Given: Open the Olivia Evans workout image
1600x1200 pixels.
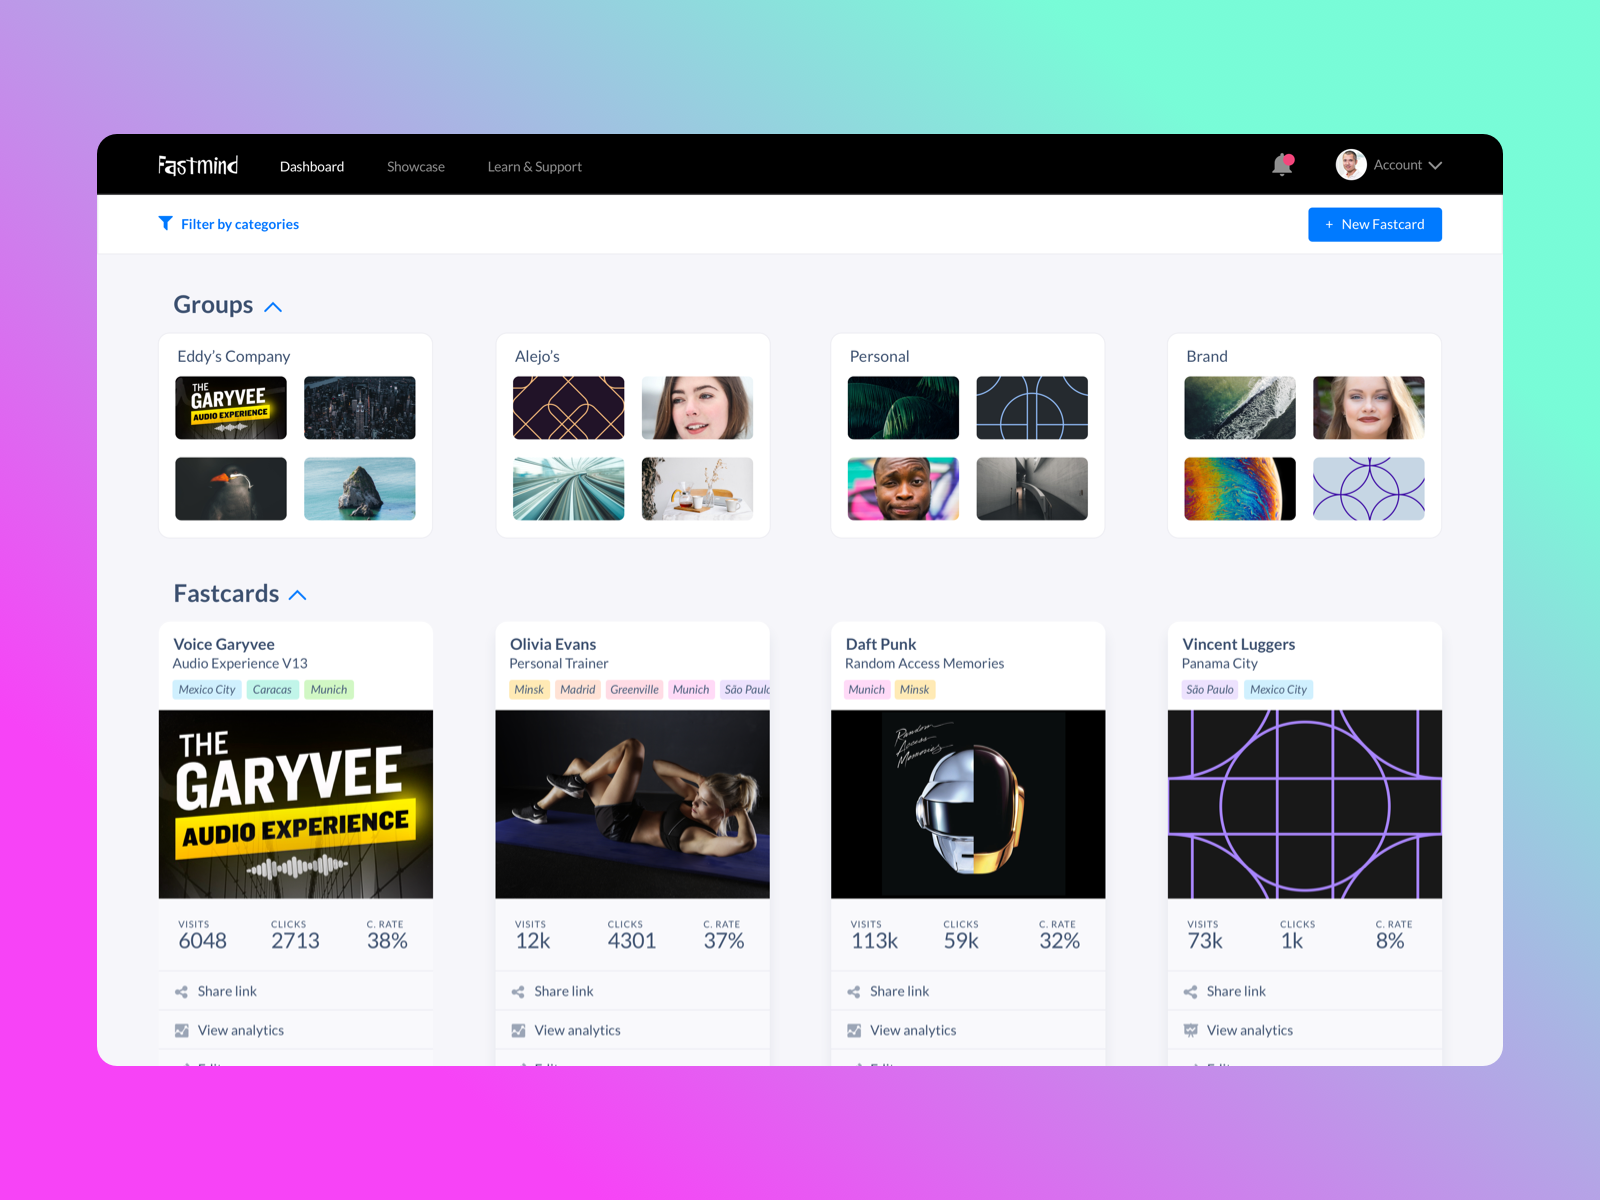Looking at the screenshot, I should coord(633,804).
